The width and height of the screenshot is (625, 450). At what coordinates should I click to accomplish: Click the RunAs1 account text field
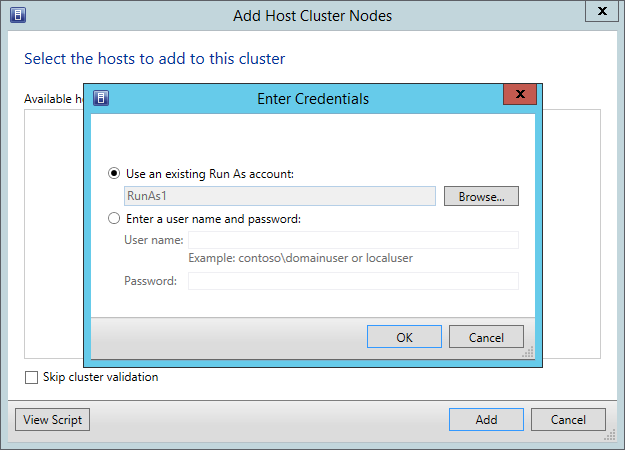(x=279, y=196)
